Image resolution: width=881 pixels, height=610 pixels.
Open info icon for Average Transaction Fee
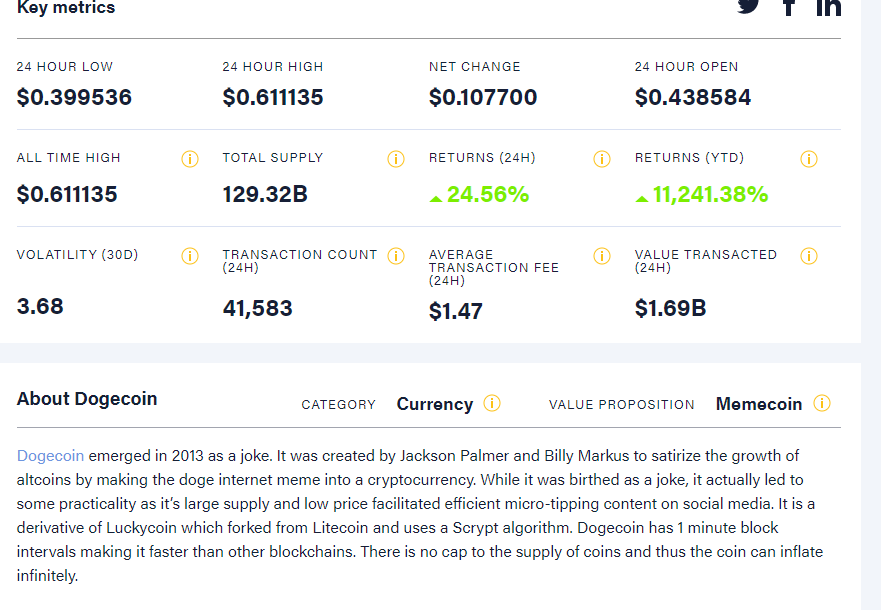602,256
